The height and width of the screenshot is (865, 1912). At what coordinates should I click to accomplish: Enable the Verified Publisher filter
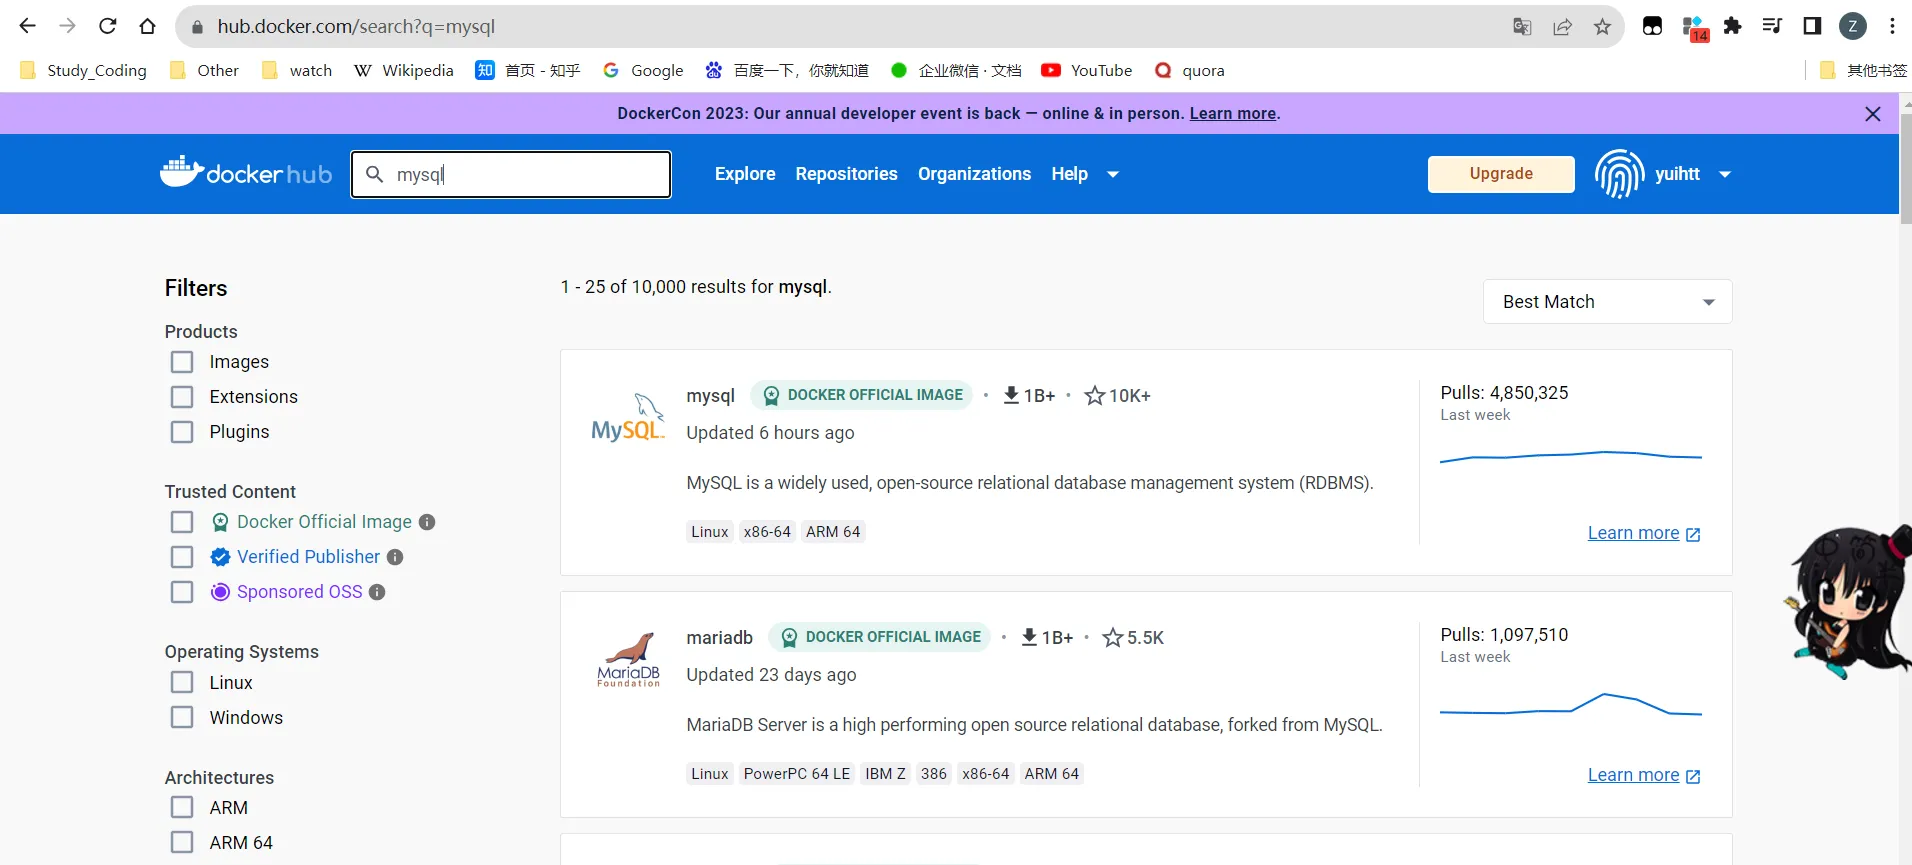[182, 557]
